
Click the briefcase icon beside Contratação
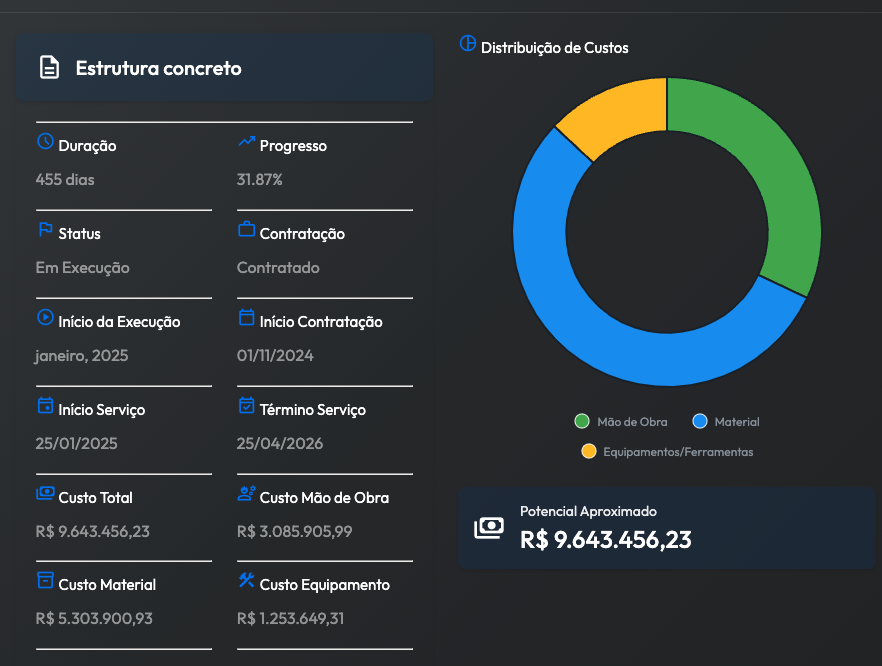click(x=247, y=230)
